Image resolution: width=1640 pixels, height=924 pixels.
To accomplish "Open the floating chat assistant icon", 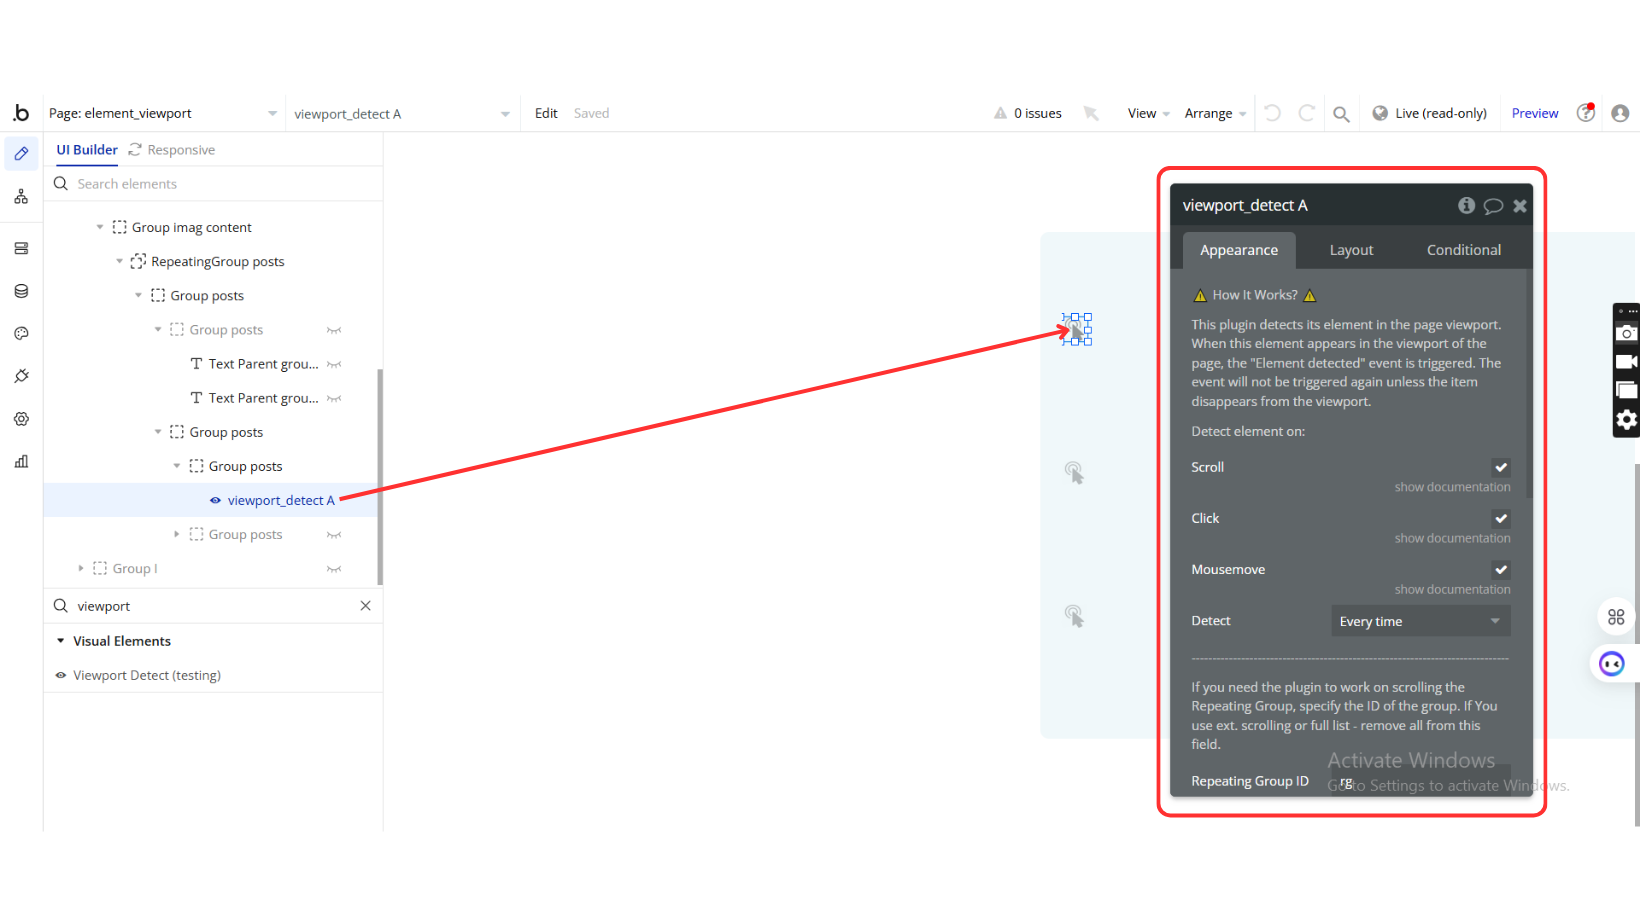I will tap(1612, 663).
